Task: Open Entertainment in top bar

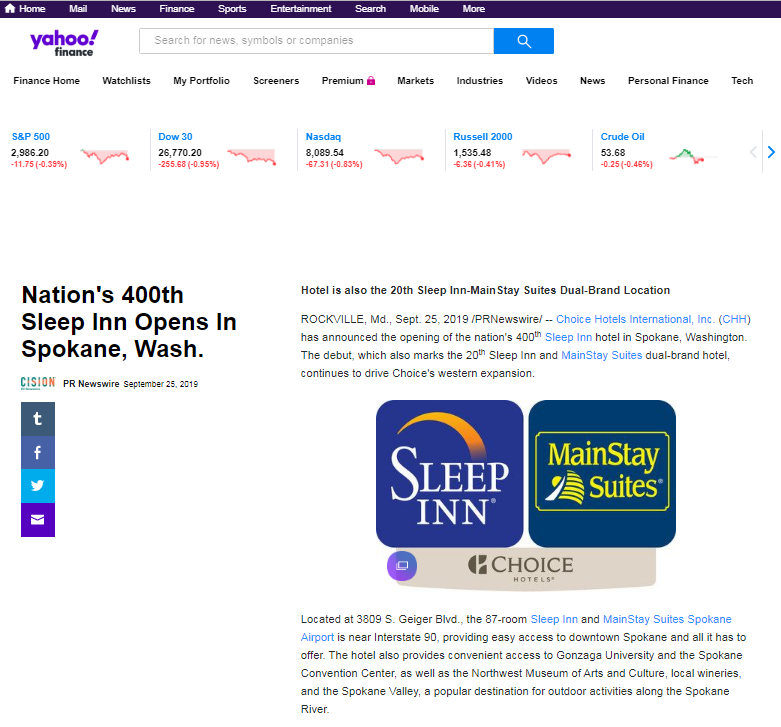Action: click(x=300, y=8)
